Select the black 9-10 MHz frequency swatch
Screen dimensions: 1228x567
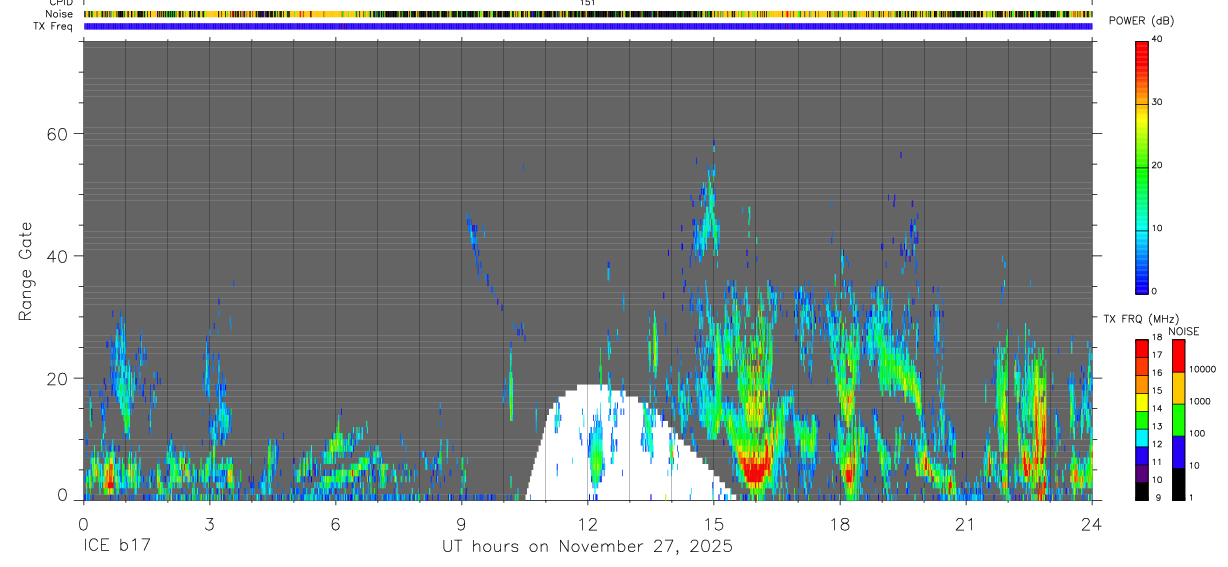(1142, 490)
